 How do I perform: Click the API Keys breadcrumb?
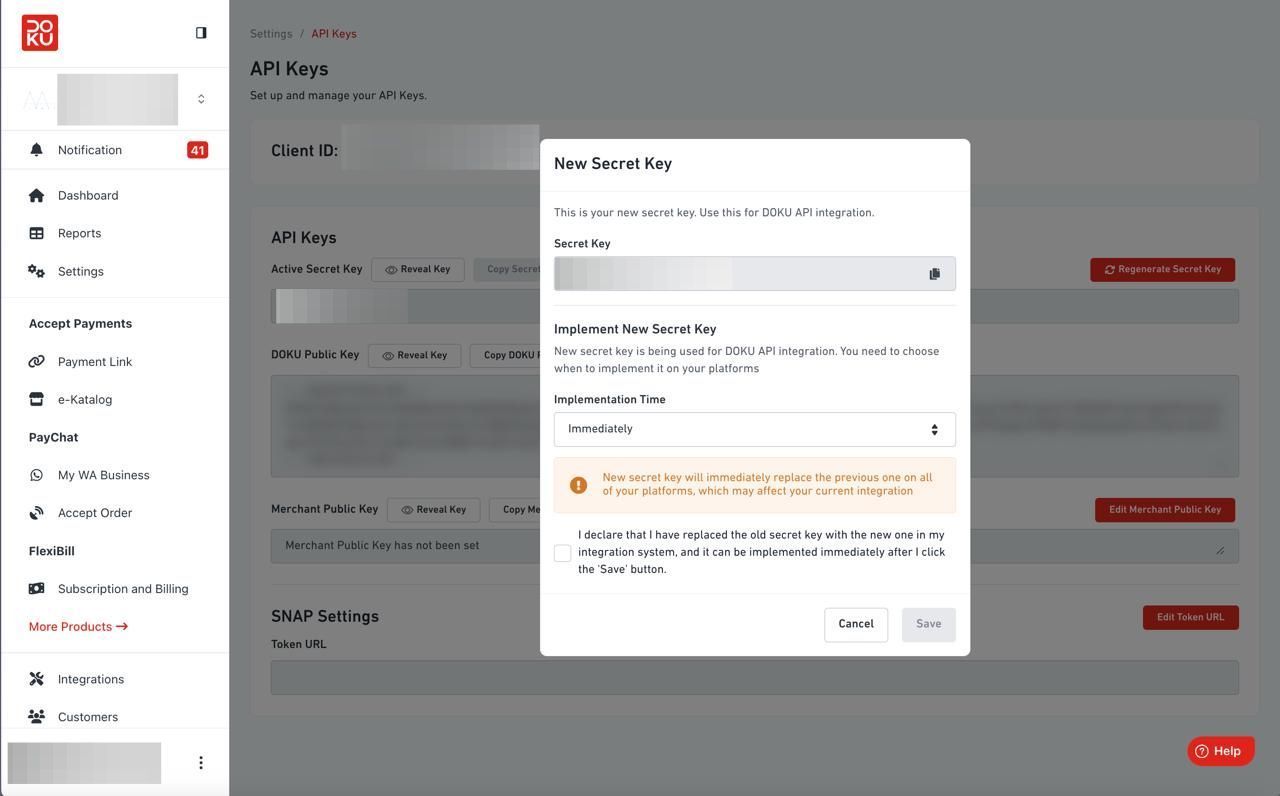[334, 34]
